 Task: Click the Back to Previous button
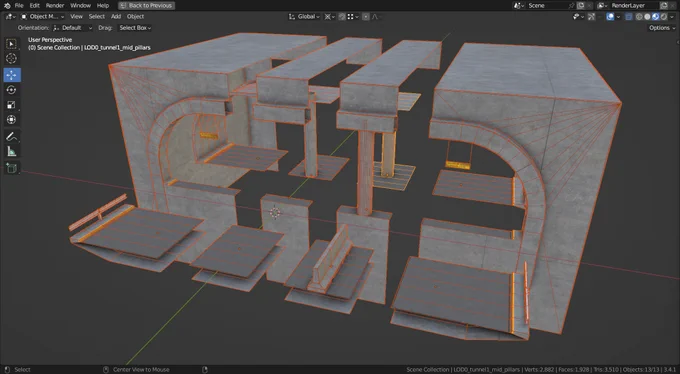point(147,6)
